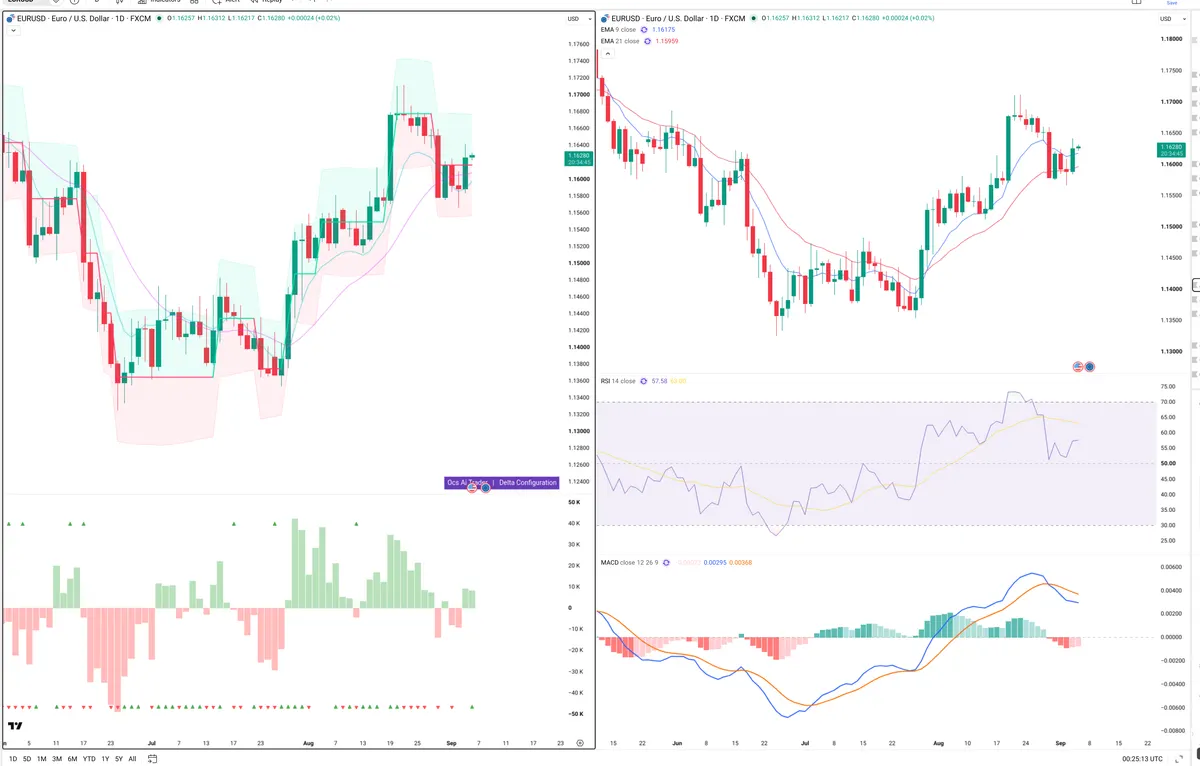
Task: Select the 1Y time range
Action: (105, 759)
